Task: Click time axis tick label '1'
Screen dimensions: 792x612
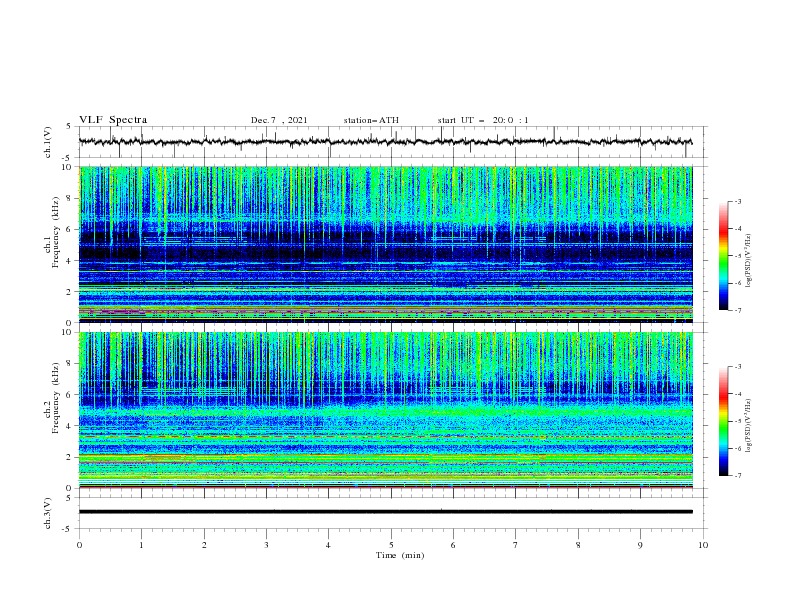Action: pos(141,545)
